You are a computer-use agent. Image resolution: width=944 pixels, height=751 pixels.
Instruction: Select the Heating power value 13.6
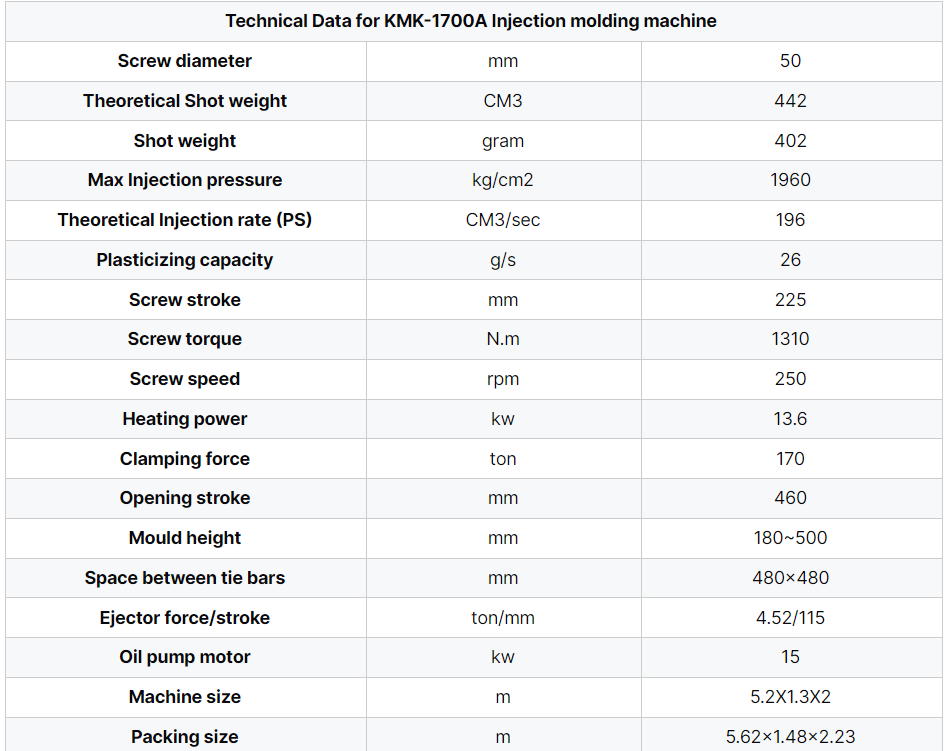(790, 419)
